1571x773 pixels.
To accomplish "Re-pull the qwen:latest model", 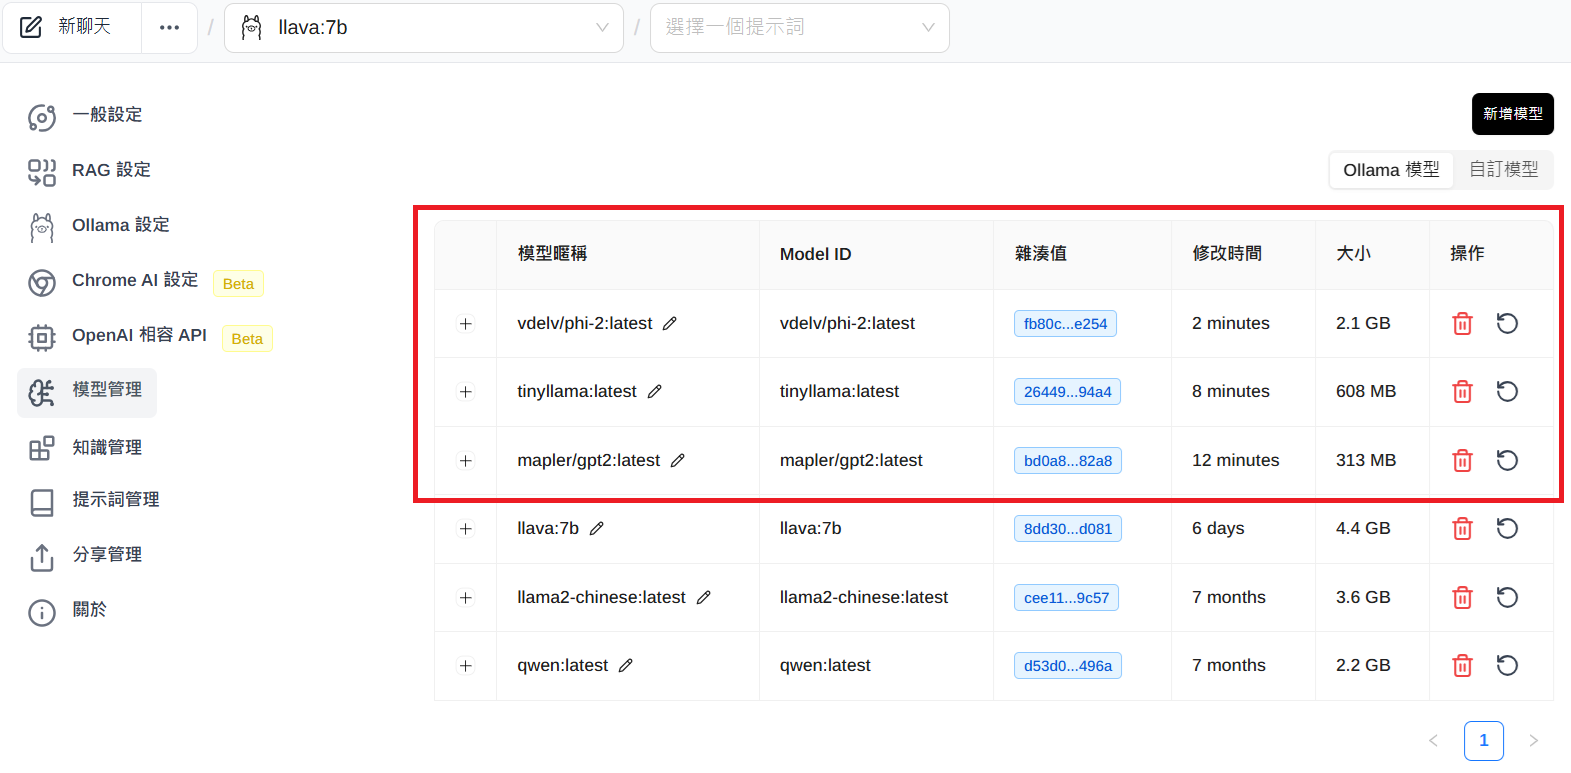I will [x=1507, y=665].
